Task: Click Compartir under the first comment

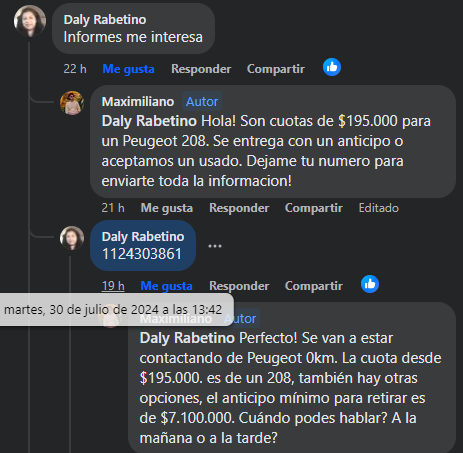Action: point(276,69)
